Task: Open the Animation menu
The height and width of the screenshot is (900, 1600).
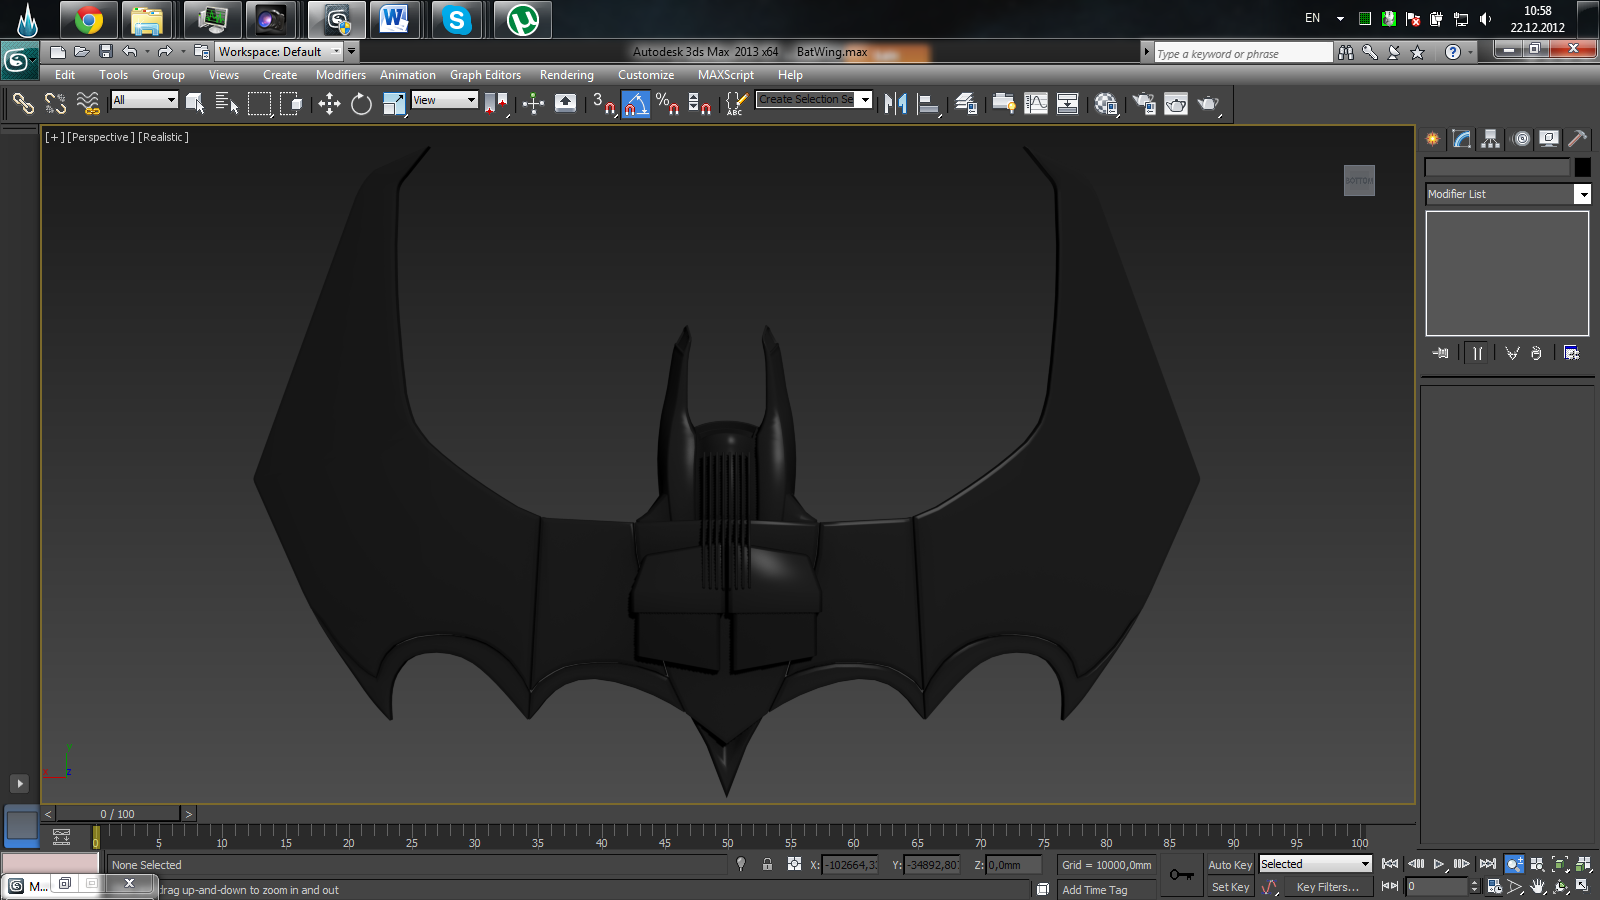Action: tap(408, 75)
